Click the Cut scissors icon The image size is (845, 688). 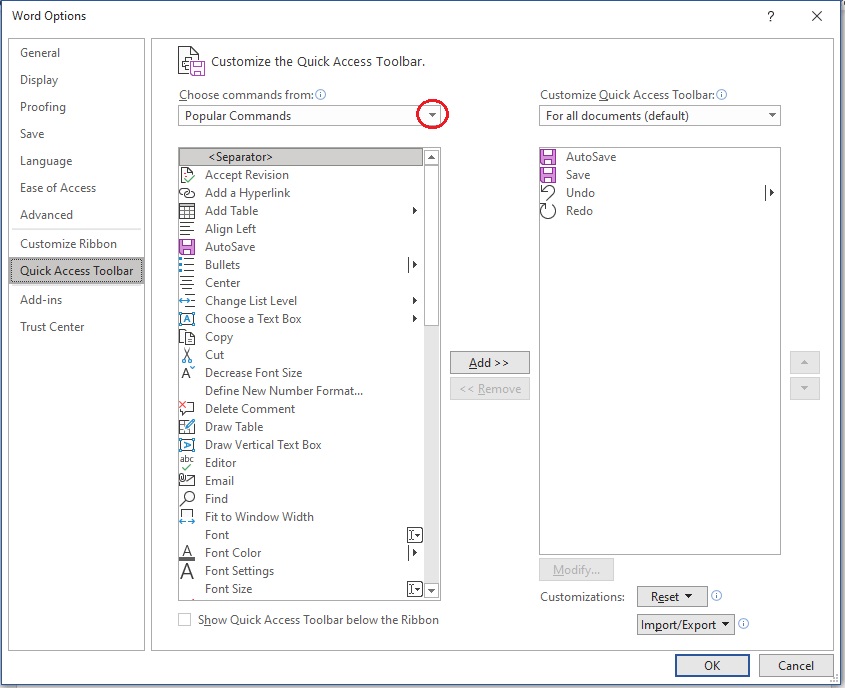pyautogui.click(x=187, y=355)
